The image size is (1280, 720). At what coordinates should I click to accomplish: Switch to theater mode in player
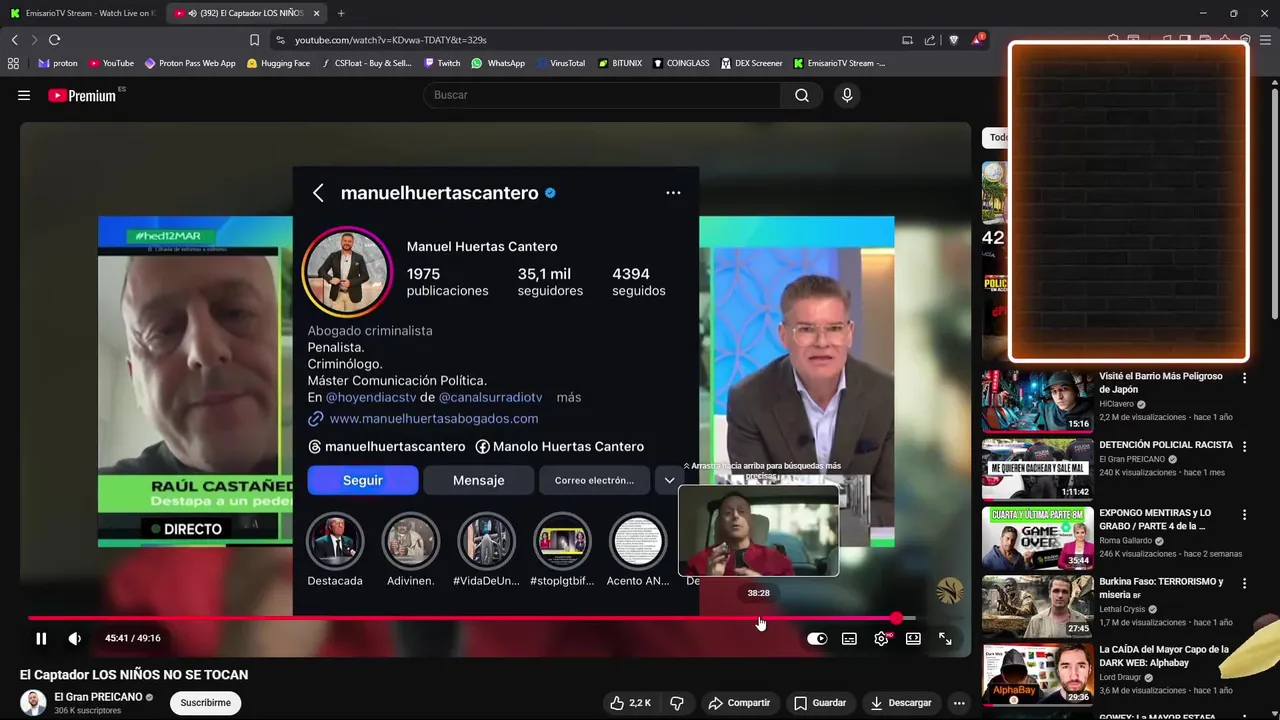click(x=913, y=639)
